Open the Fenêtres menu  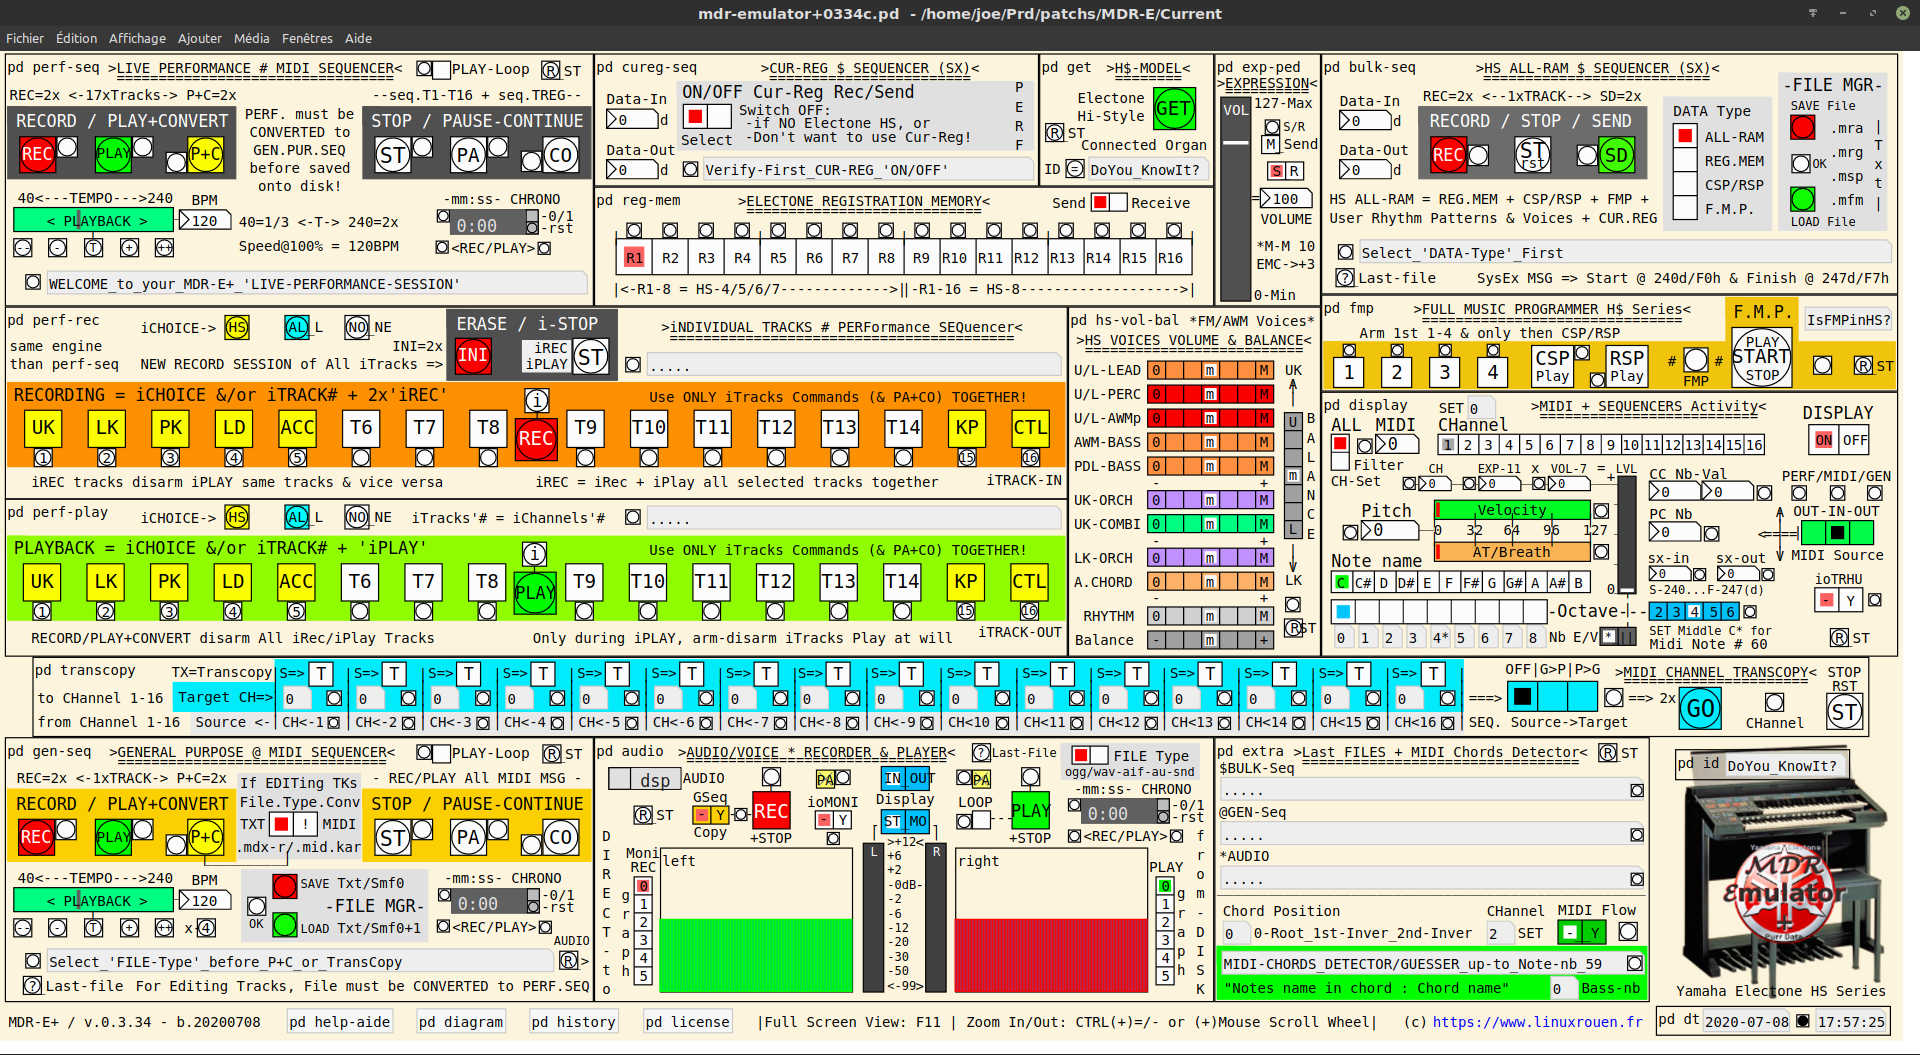(x=307, y=38)
